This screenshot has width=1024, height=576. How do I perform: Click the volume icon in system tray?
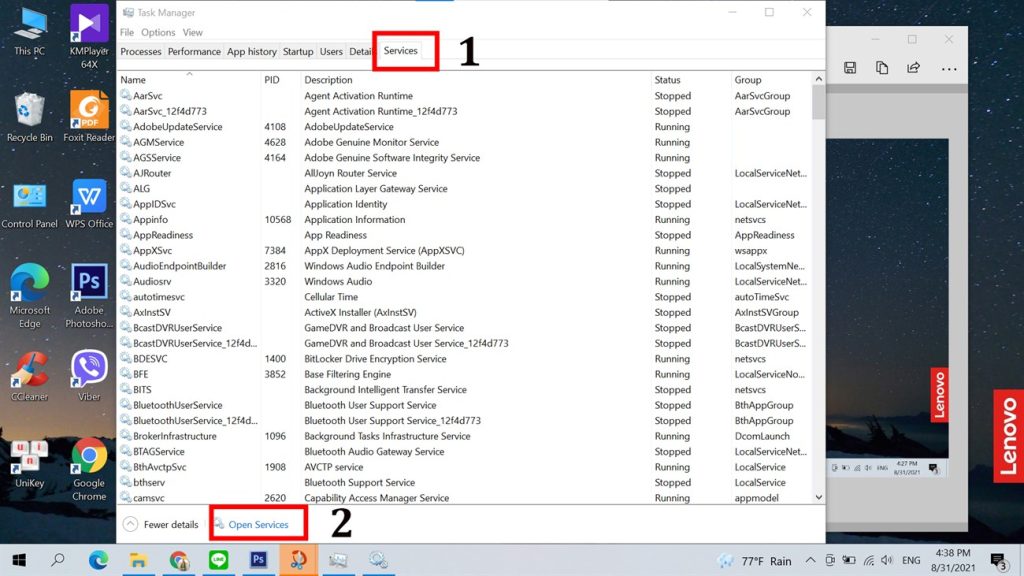[888, 561]
